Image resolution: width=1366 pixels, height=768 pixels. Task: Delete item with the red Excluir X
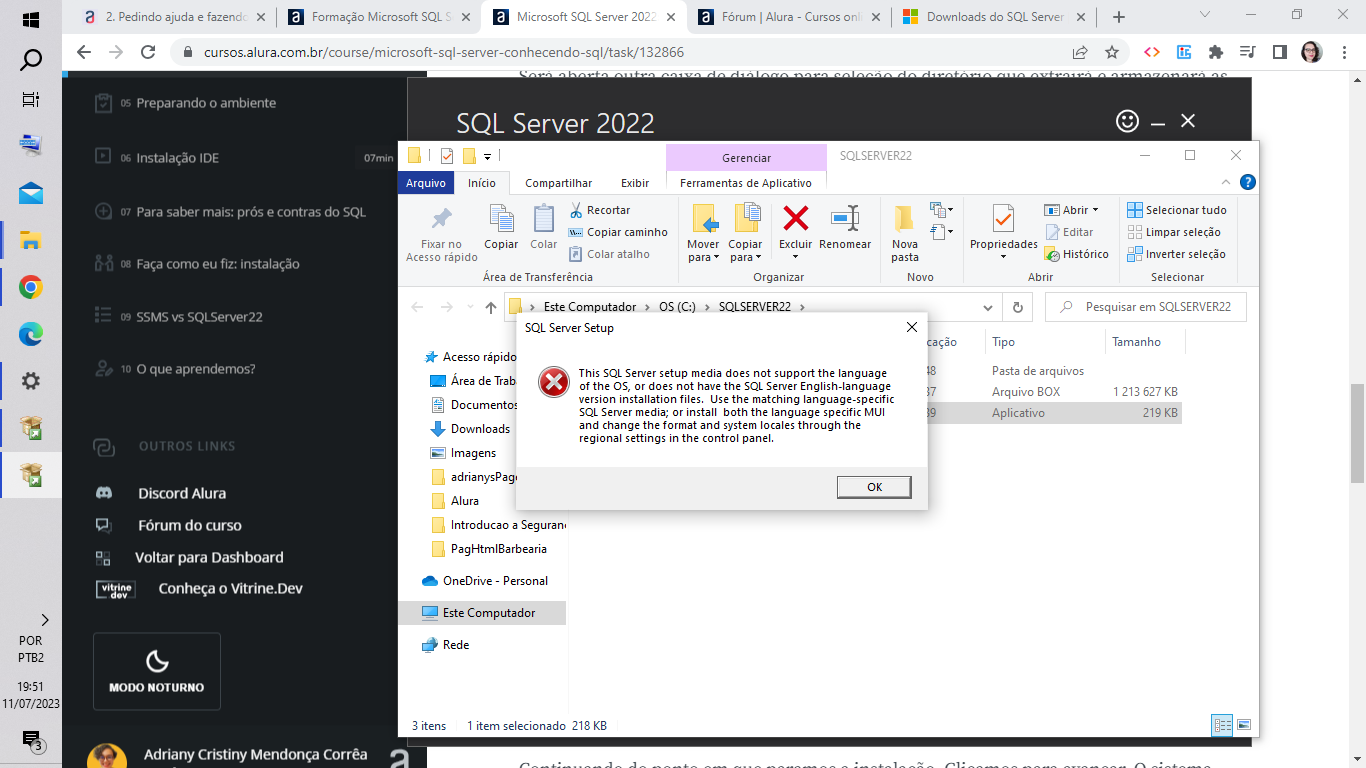click(x=796, y=218)
